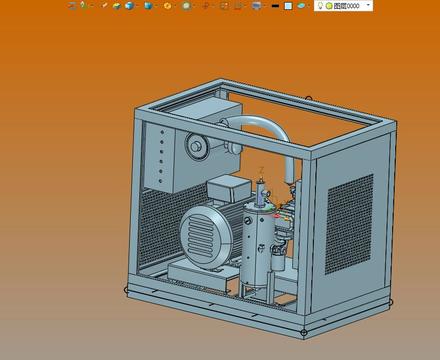Click the green-yellow surface box icon
This screenshot has width=440, height=360.
tap(117, 6)
